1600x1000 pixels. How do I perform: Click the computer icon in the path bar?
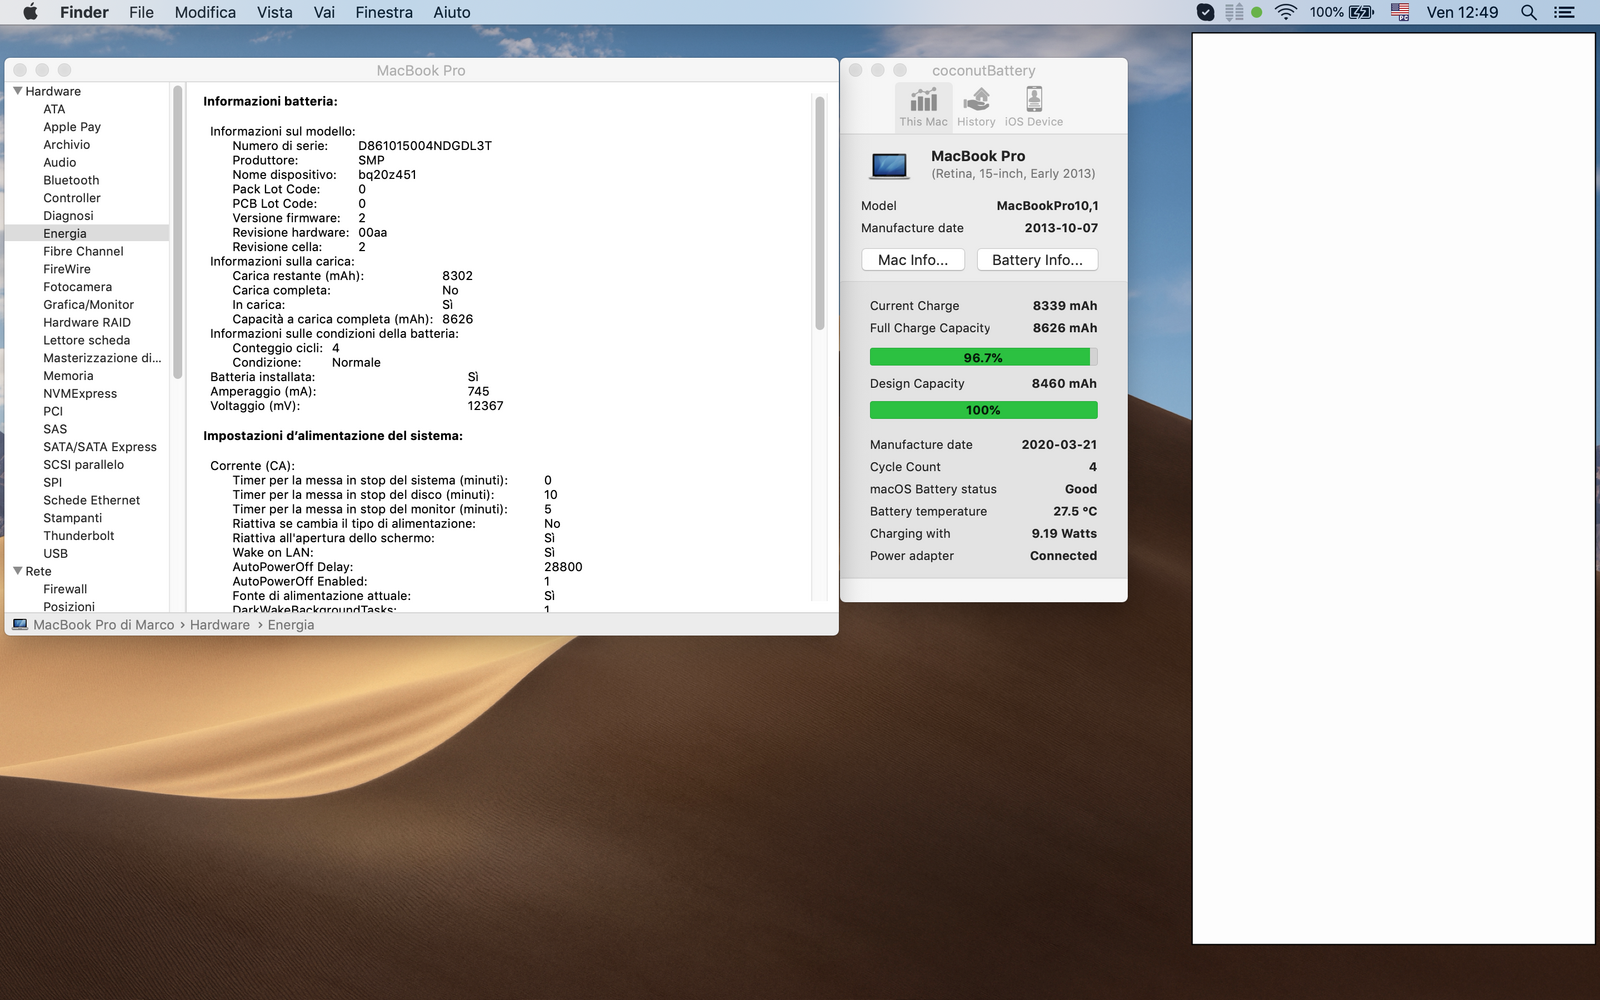(20, 624)
